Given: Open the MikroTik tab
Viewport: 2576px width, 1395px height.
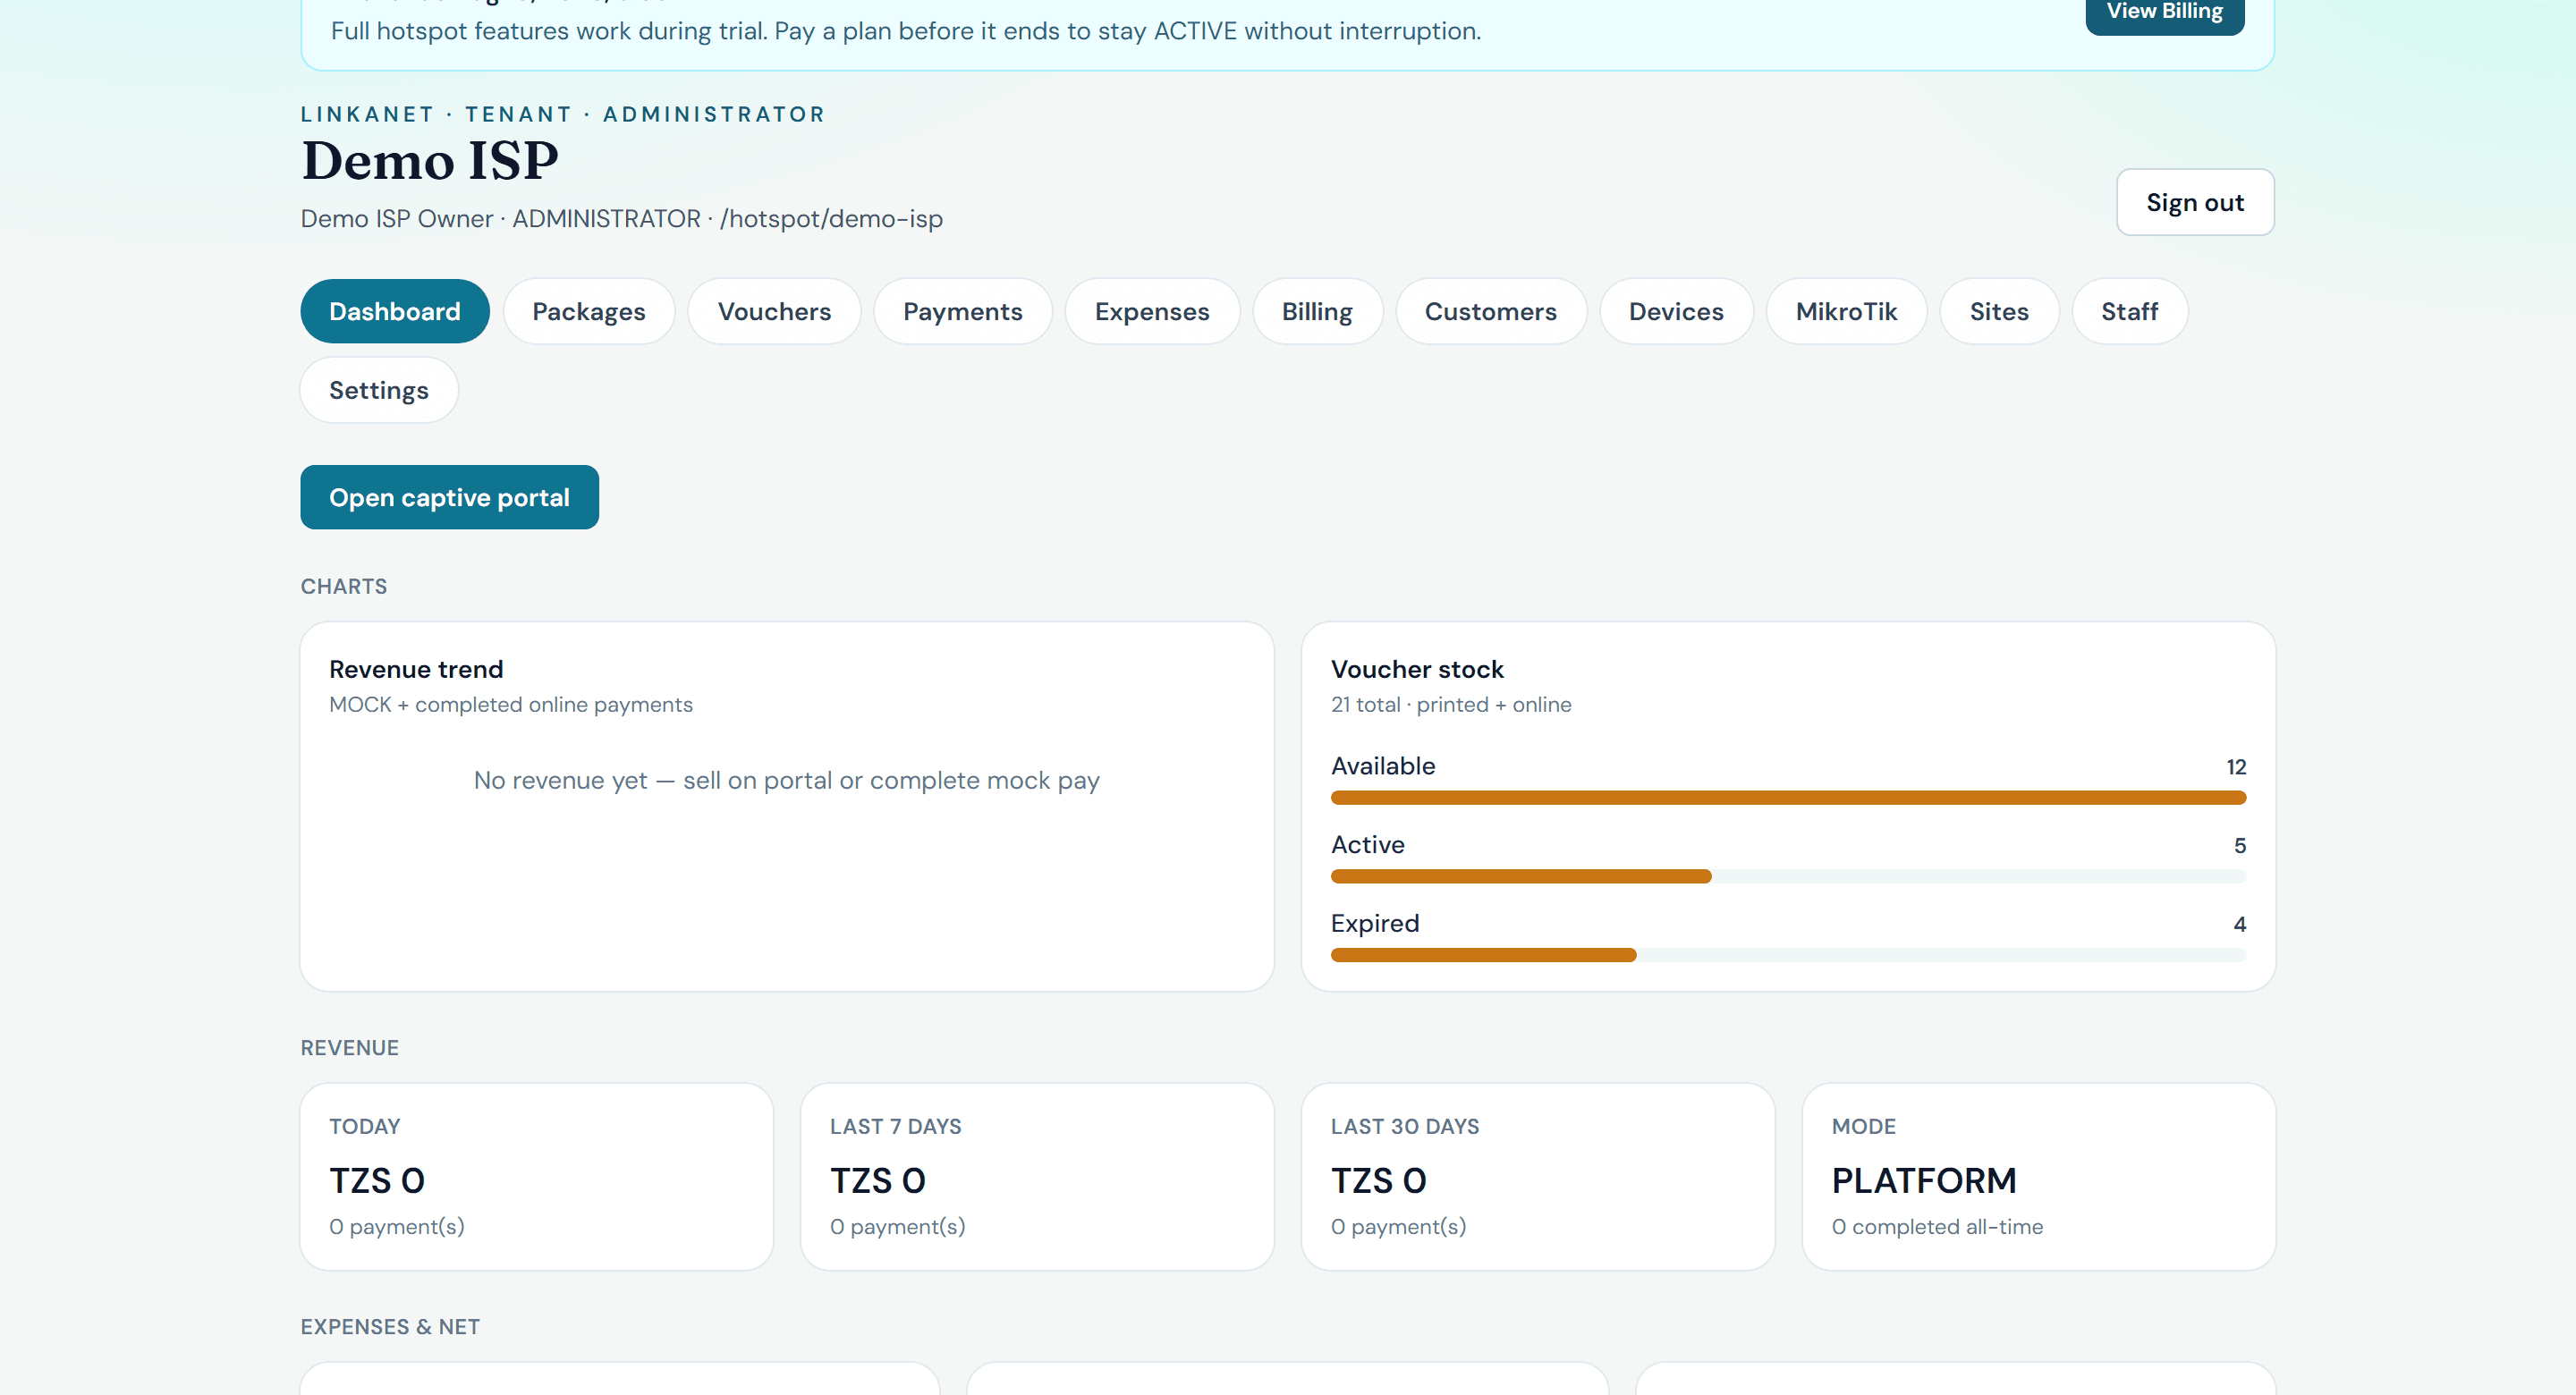Looking at the screenshot, I should point(1846,311).
